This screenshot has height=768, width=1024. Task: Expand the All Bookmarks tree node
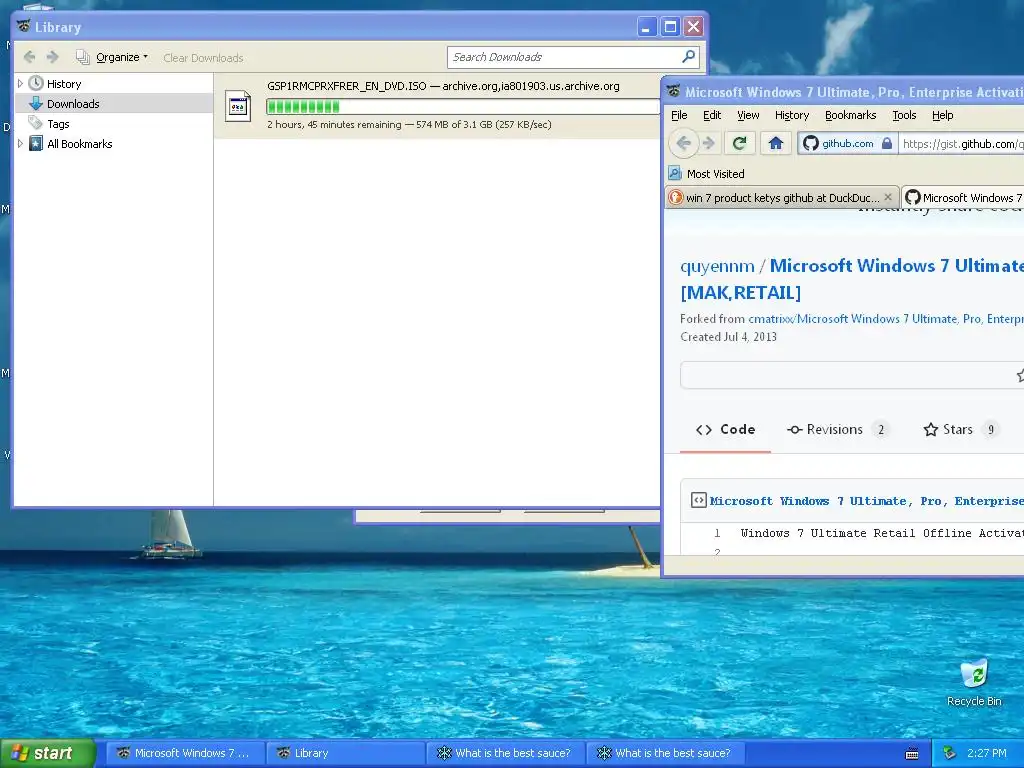coord(20,144)
